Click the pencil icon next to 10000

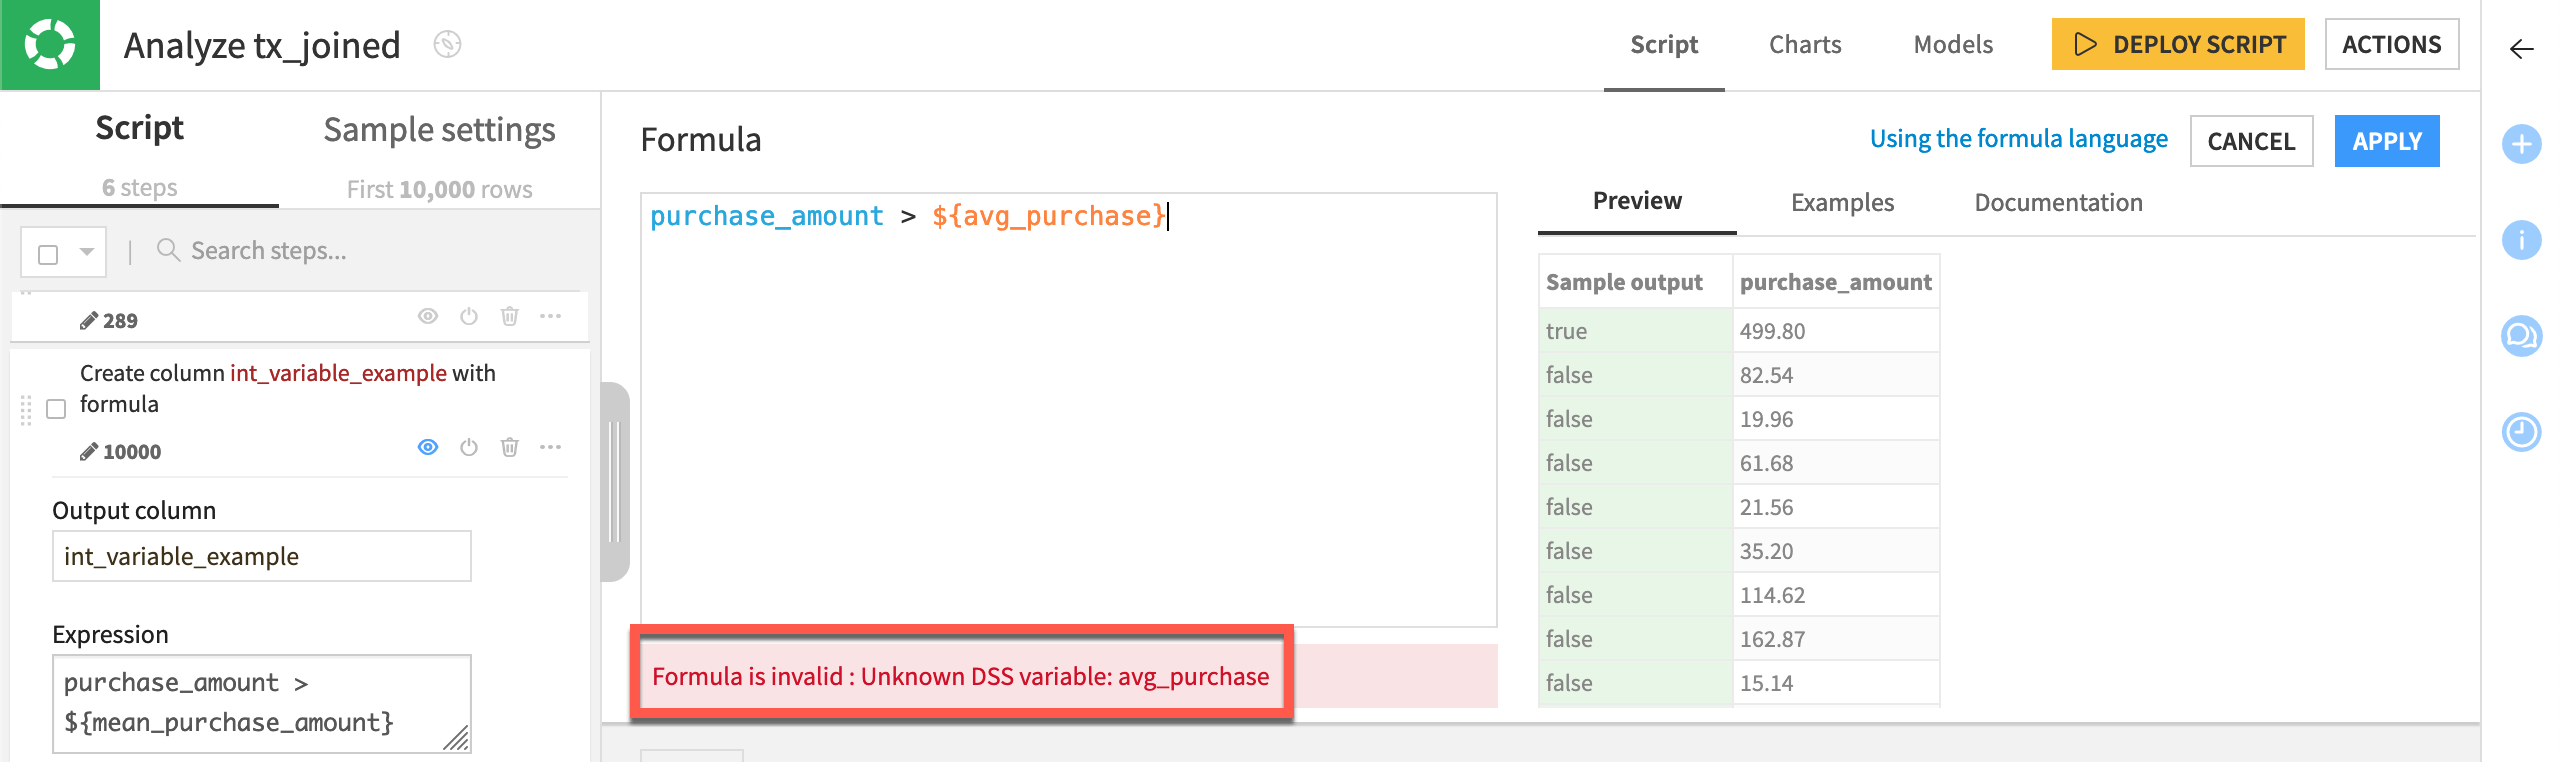[x=89, y=452]
